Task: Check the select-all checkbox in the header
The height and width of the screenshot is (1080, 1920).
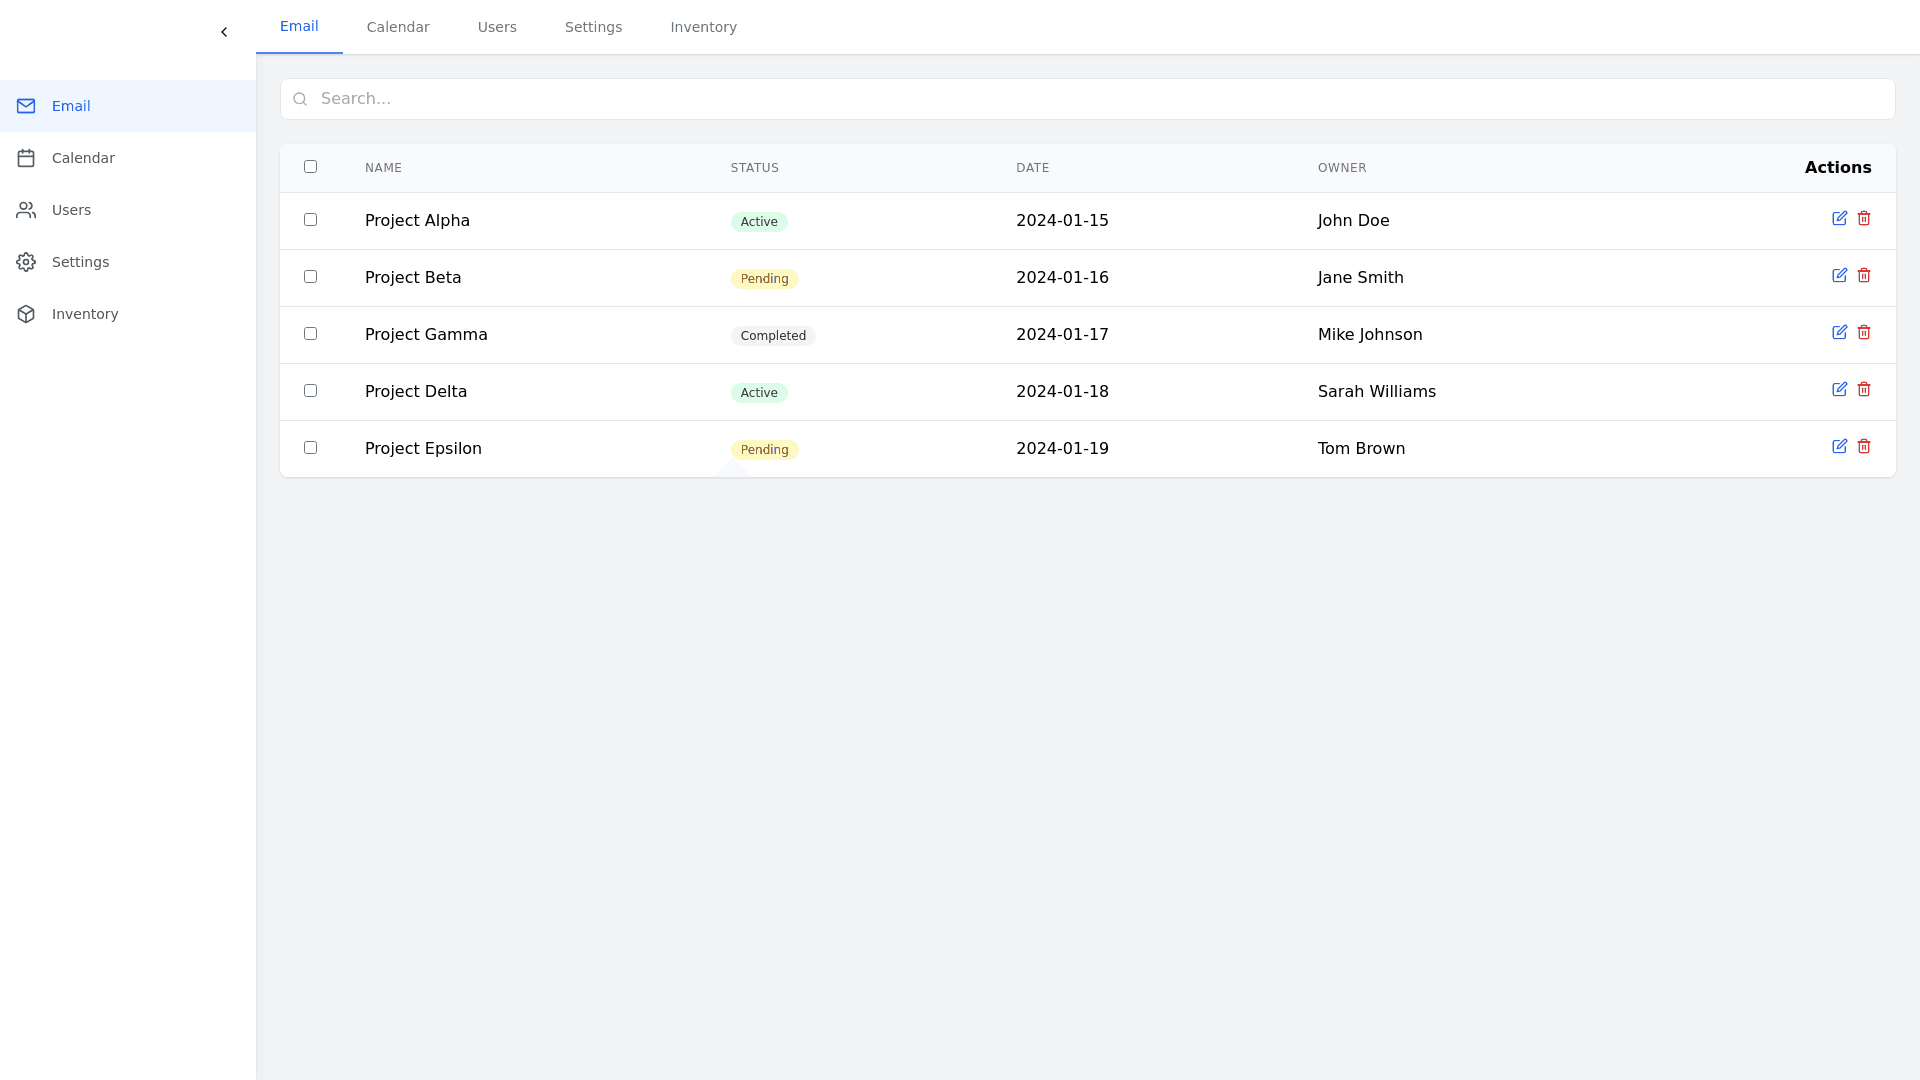Action: (x=310, y=167)
